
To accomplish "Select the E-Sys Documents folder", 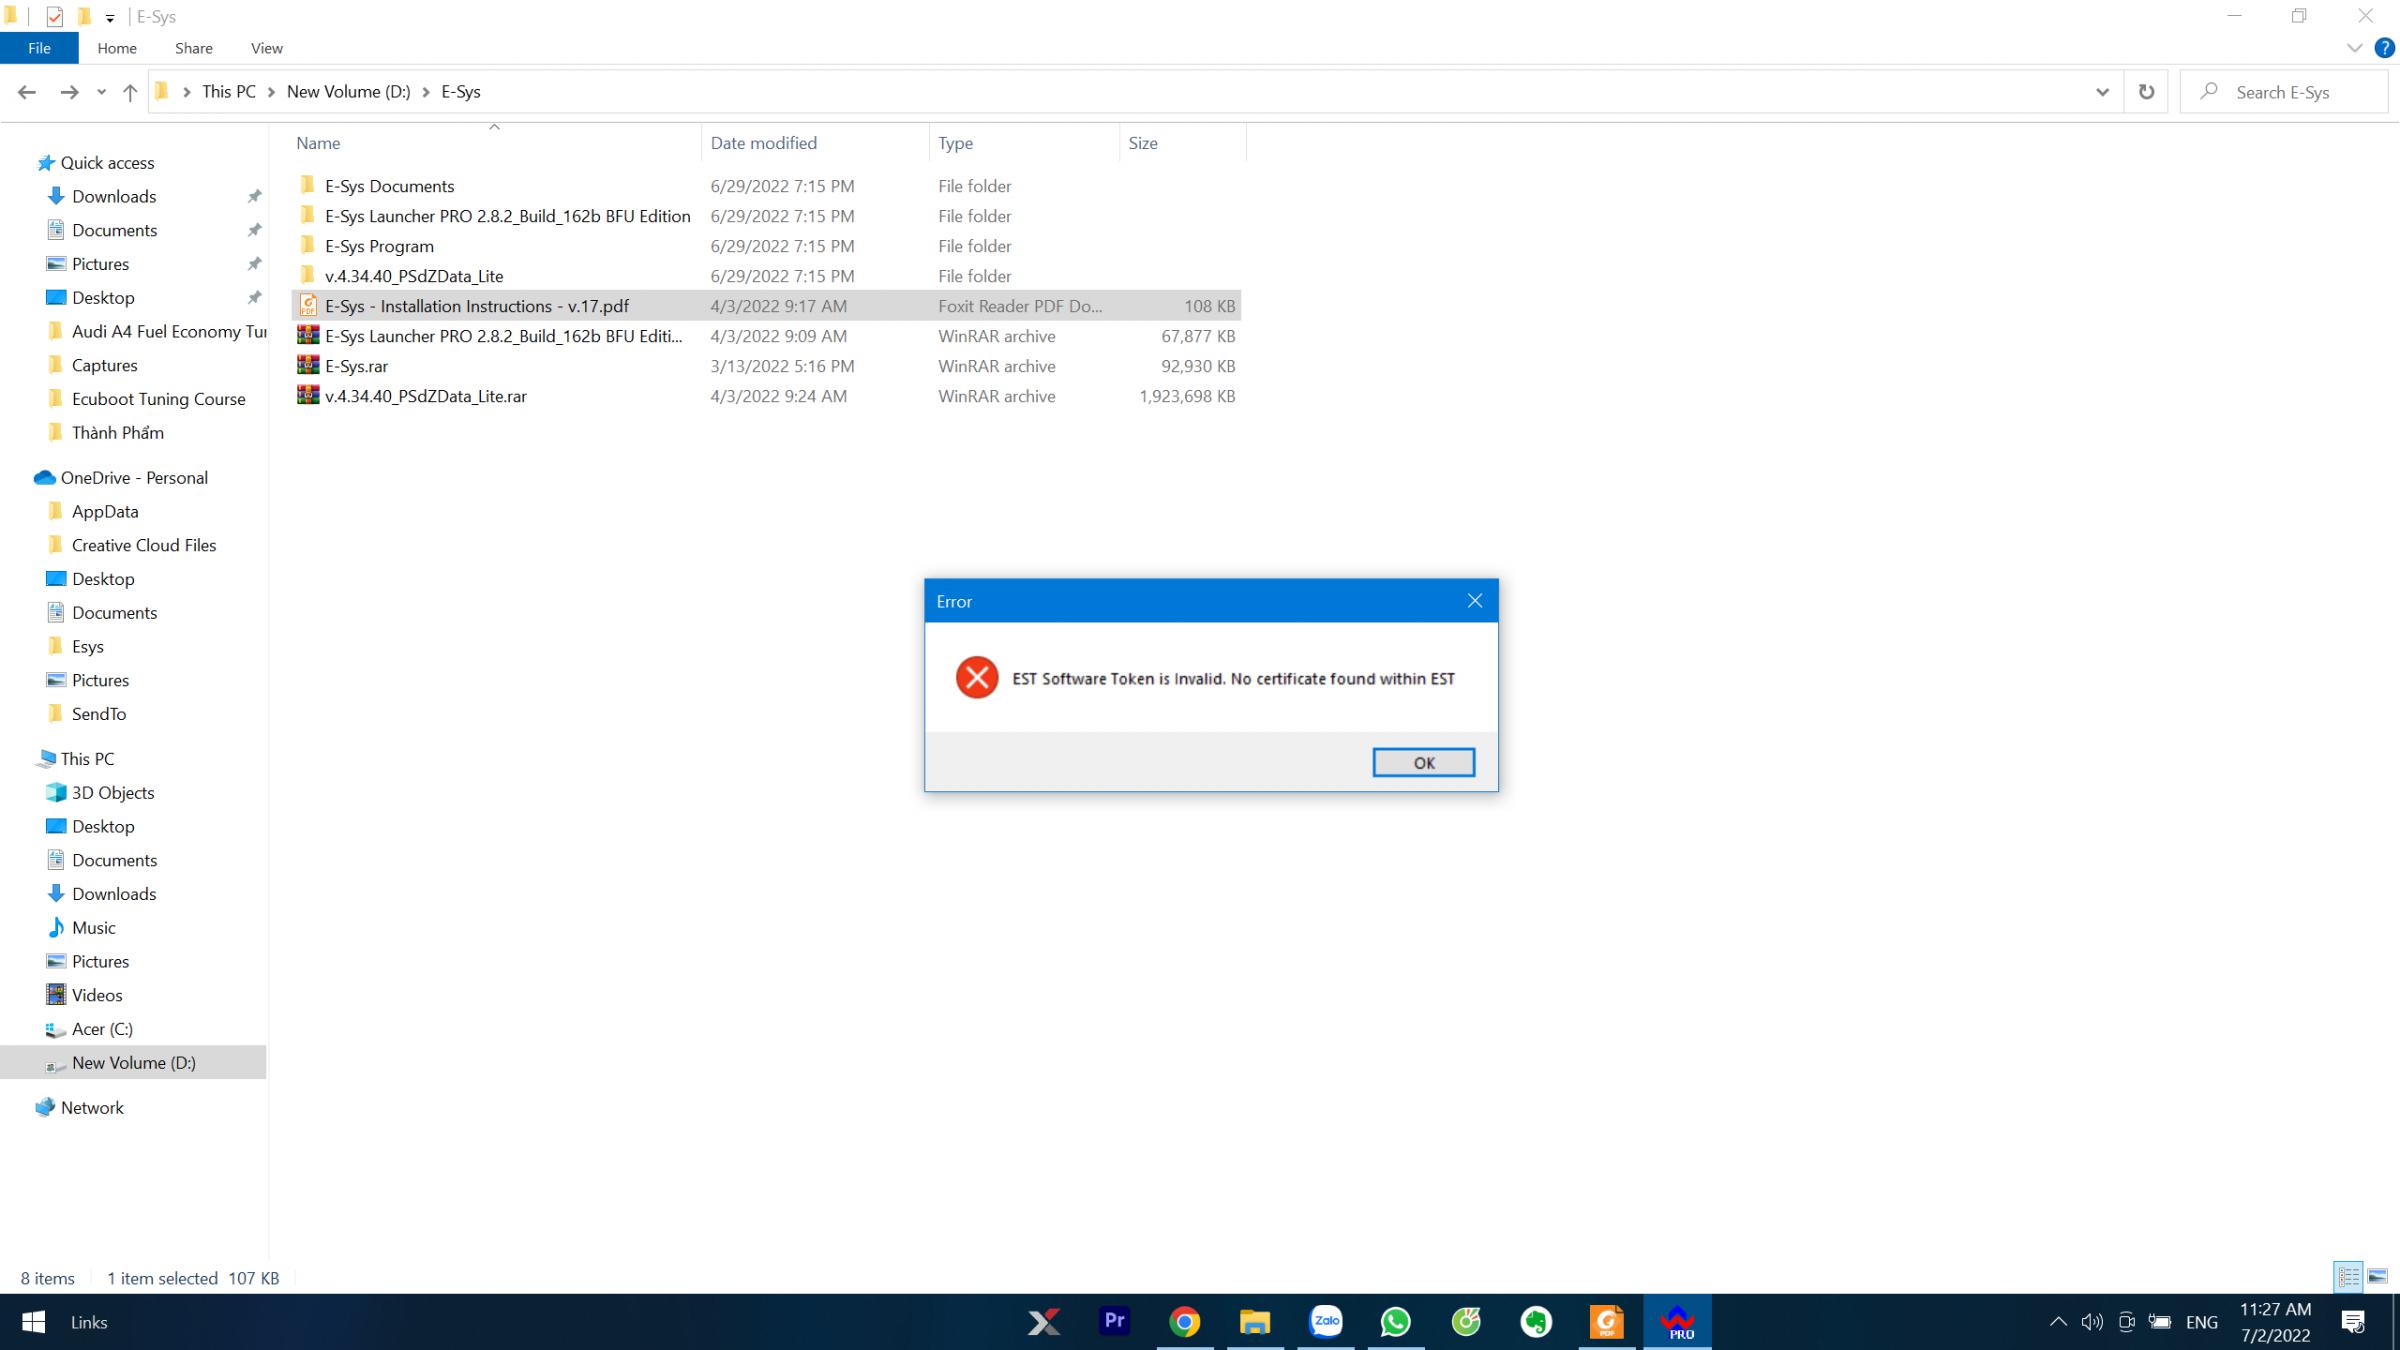I will 389,185.
